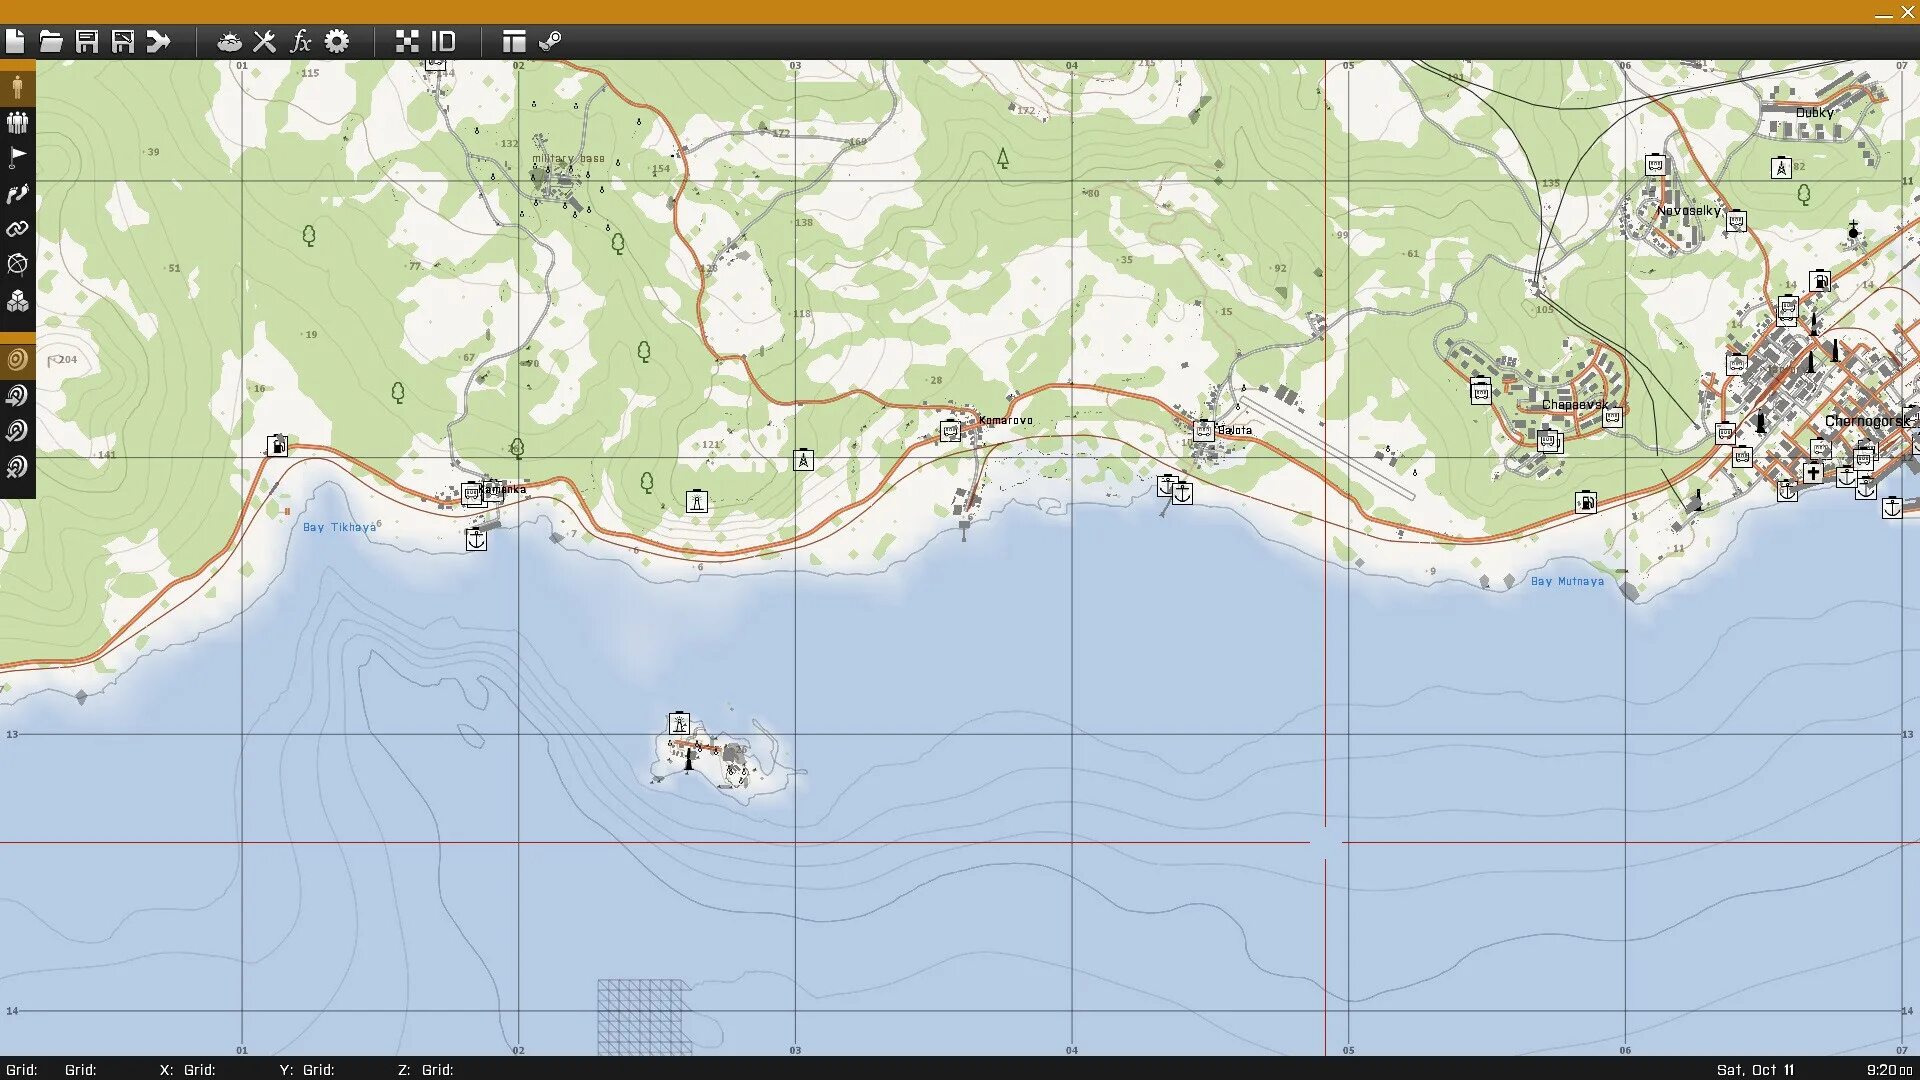Click the Y: Grid coordinate readout

coord(307,1070)
